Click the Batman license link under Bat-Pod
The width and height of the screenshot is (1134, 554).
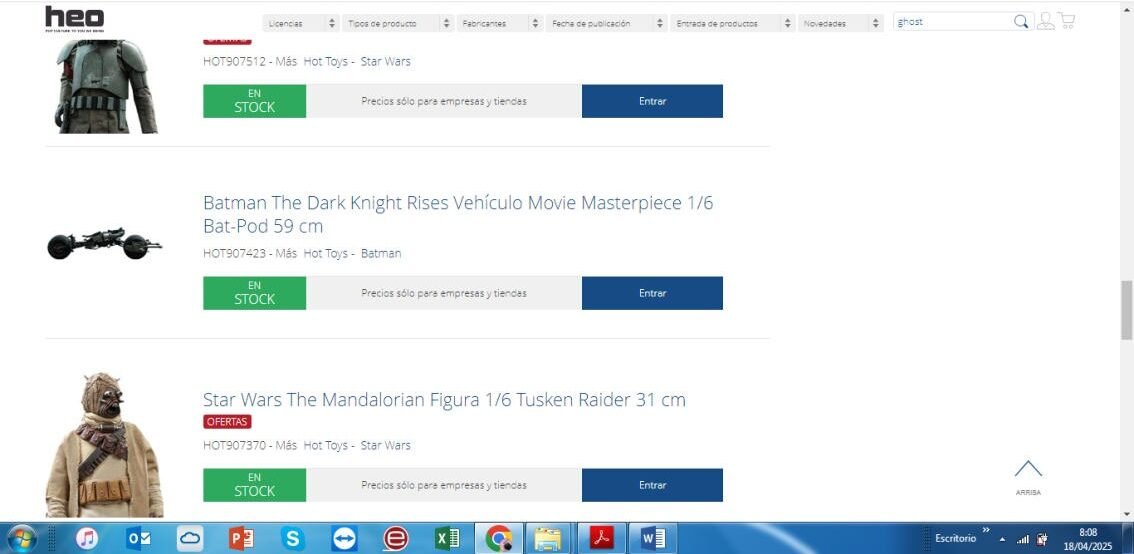coord(381,254)
